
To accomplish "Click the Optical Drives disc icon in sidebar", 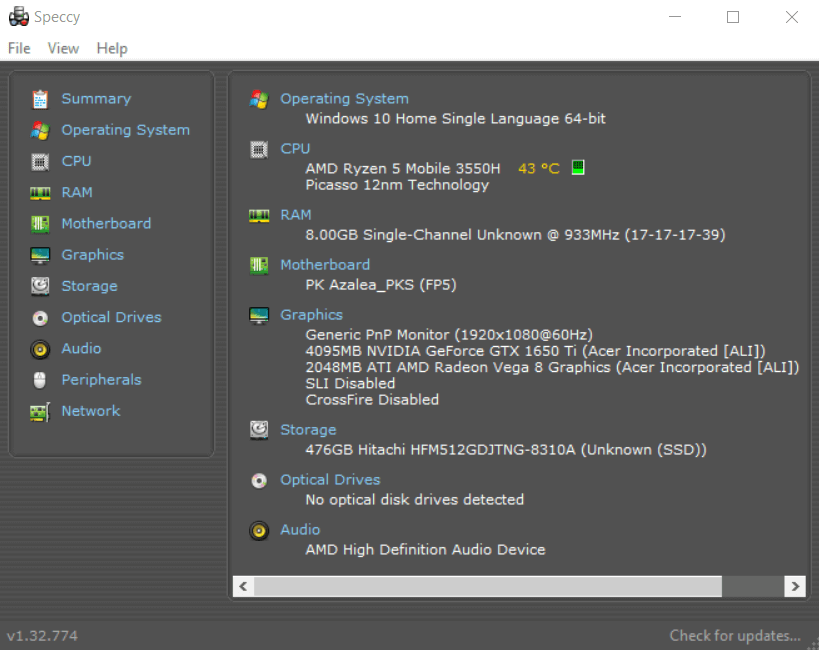I will [40, 318].
